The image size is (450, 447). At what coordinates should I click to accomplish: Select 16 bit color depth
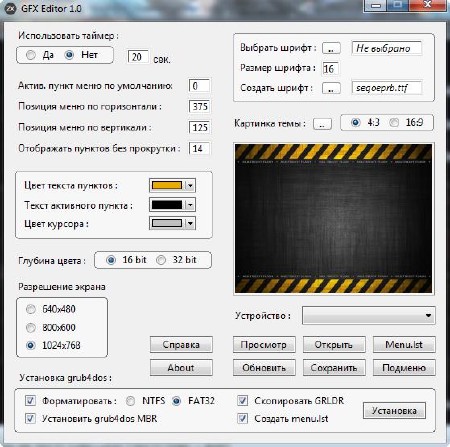click(x=111, y=260)
